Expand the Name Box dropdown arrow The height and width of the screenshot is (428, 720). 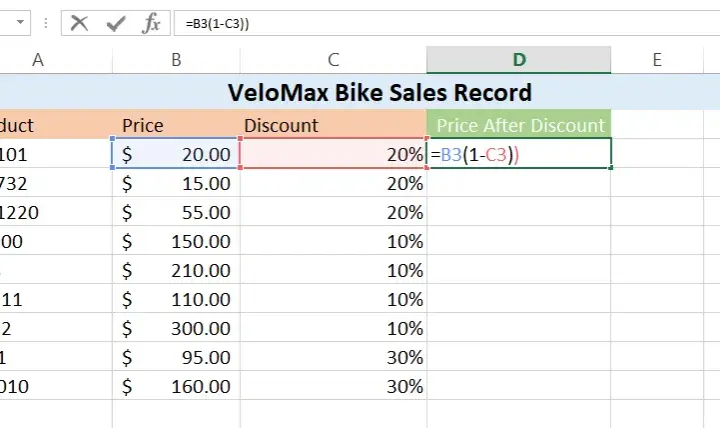pos(20,22)
